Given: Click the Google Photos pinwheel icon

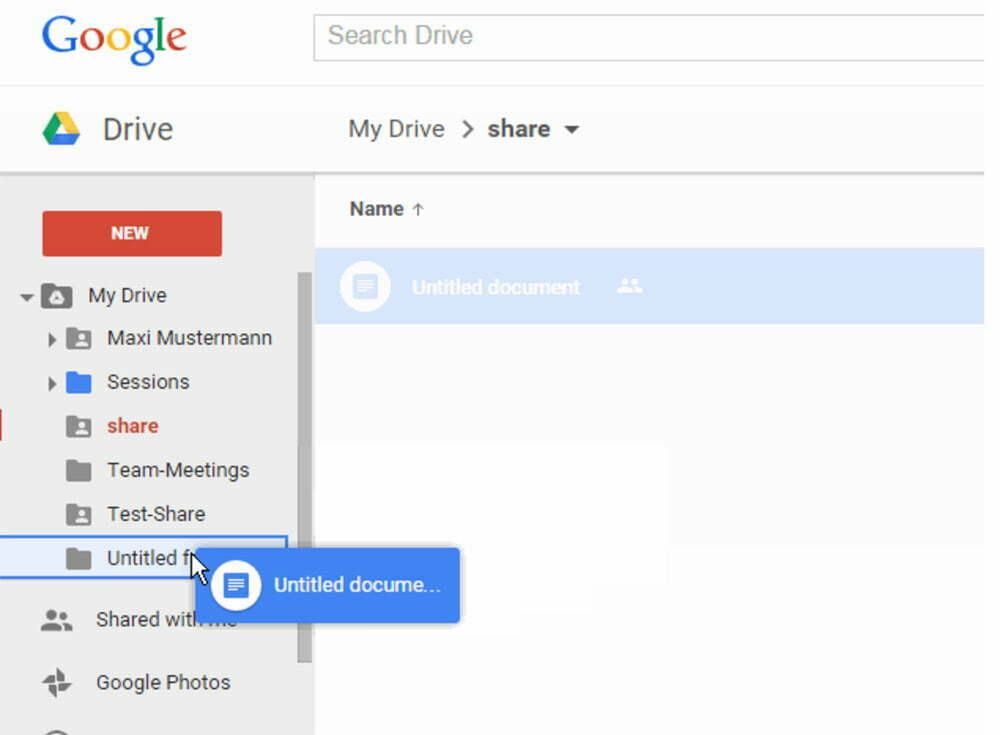Looking at the screenshot, I should pyautogui.click(x=57, y=683).
